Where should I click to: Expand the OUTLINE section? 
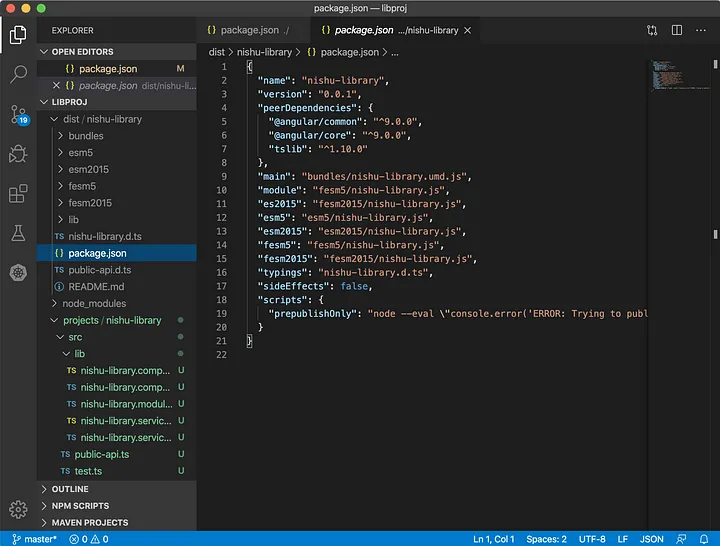[x=70, y=489]
